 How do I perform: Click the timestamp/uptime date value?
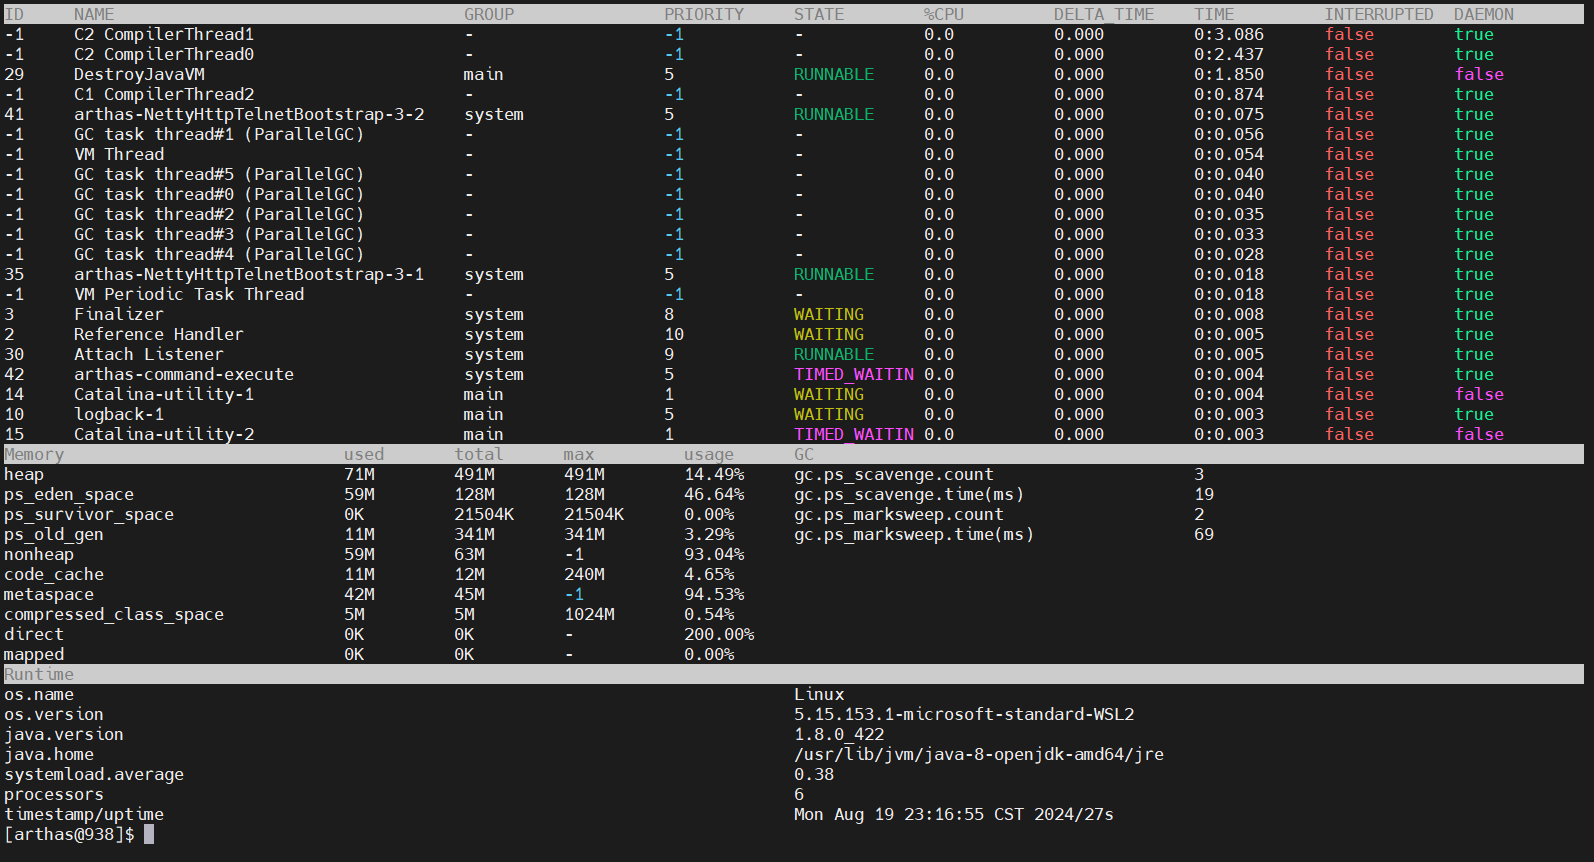pos(953,815)
